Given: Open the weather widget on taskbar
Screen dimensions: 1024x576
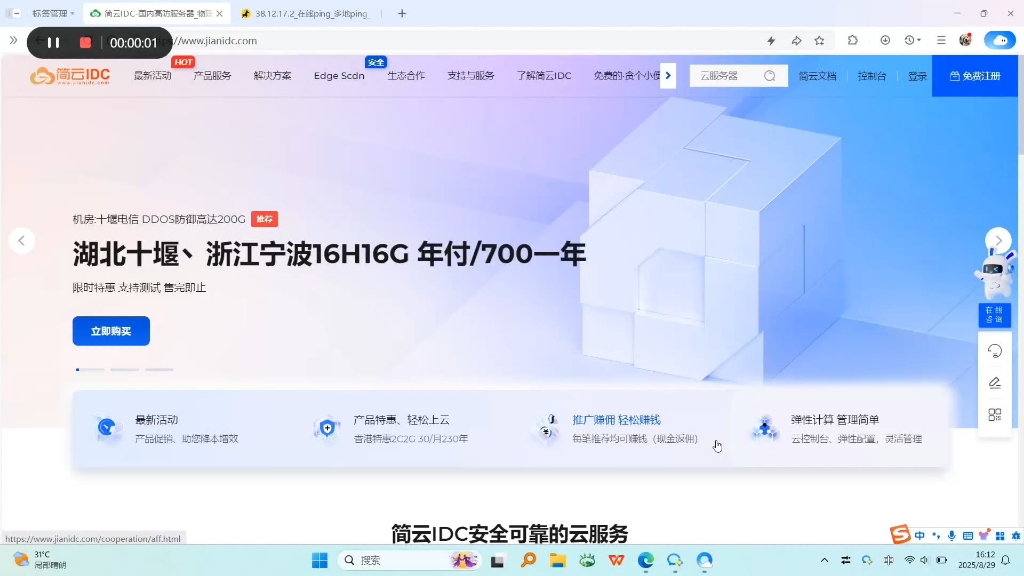Looking at the screenshot, I should 39,560.
